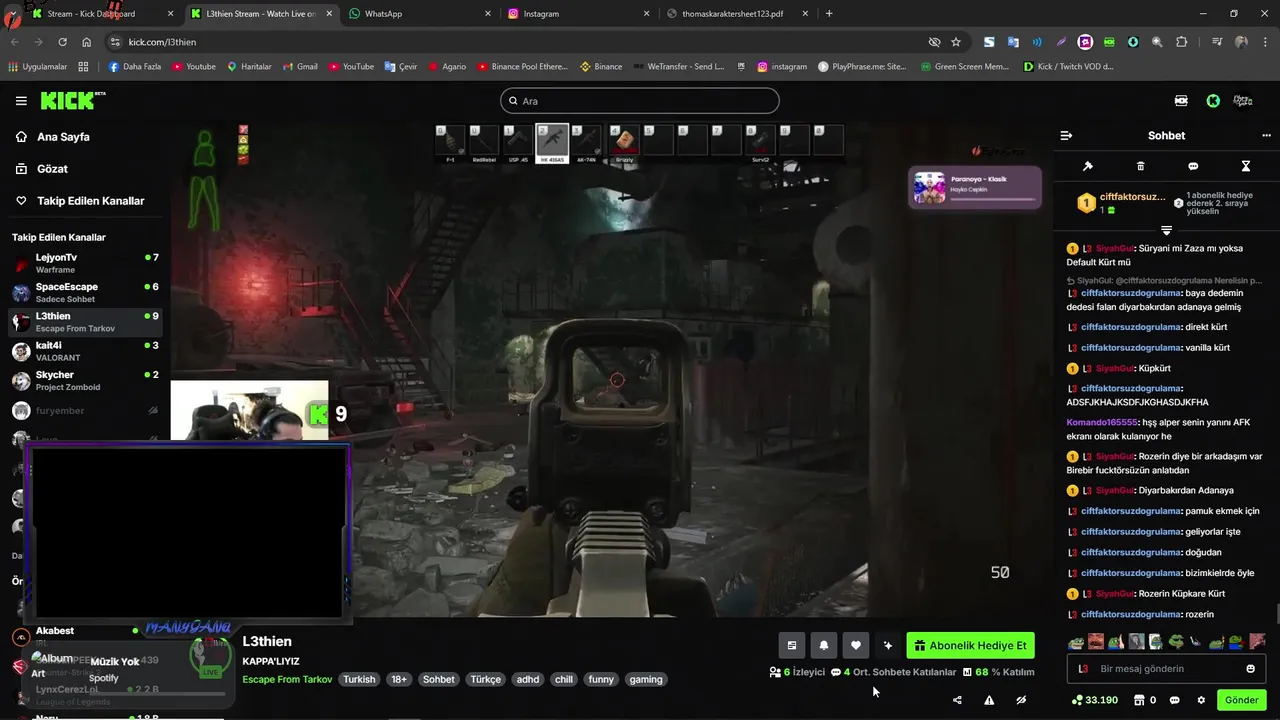Toggle the heart follow button
The height and width of the screenshot is (720, 1280).
855,645
